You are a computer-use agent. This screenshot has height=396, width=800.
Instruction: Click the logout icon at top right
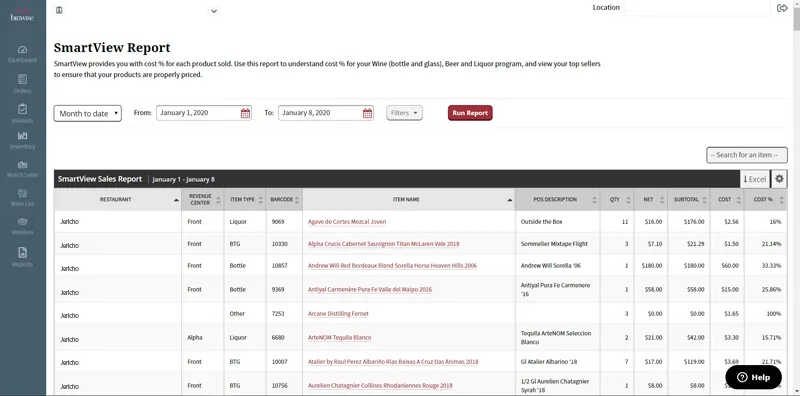coord(782,8)
